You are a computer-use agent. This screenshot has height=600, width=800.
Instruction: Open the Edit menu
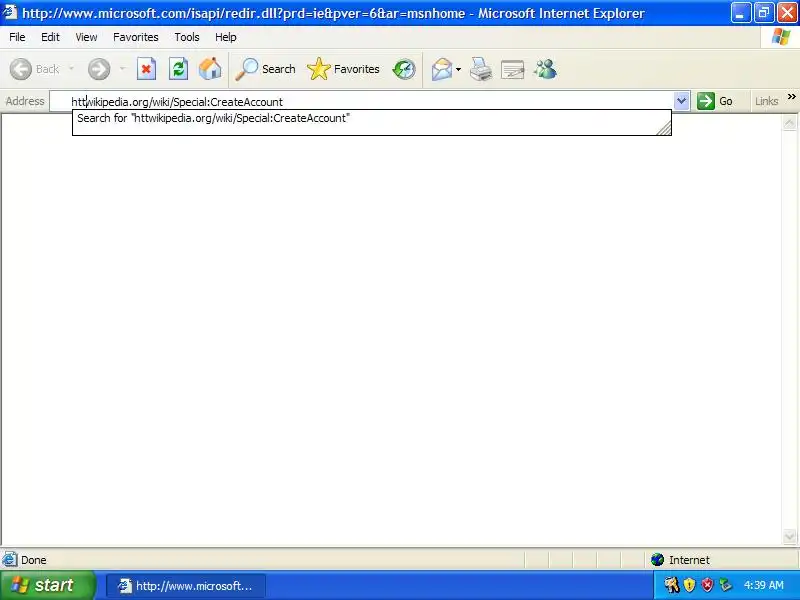pos(50,37)
